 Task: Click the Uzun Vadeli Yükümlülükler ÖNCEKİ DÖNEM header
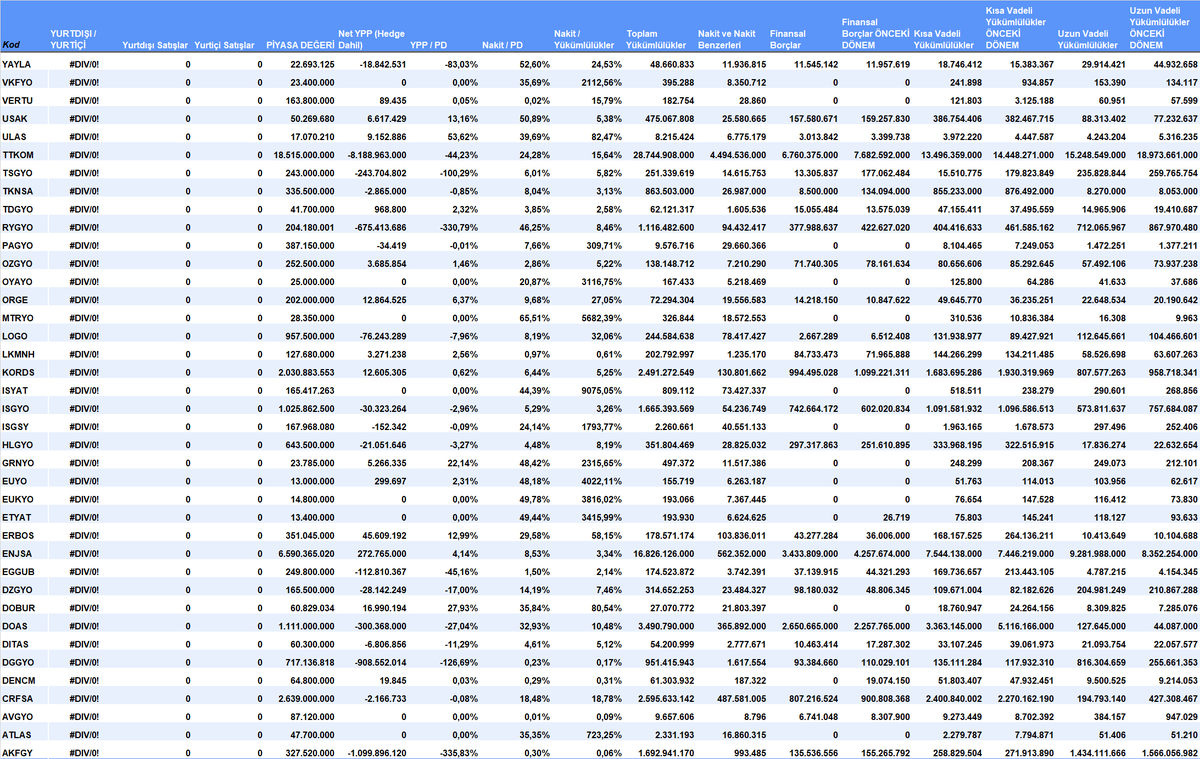pos(1158,27)
